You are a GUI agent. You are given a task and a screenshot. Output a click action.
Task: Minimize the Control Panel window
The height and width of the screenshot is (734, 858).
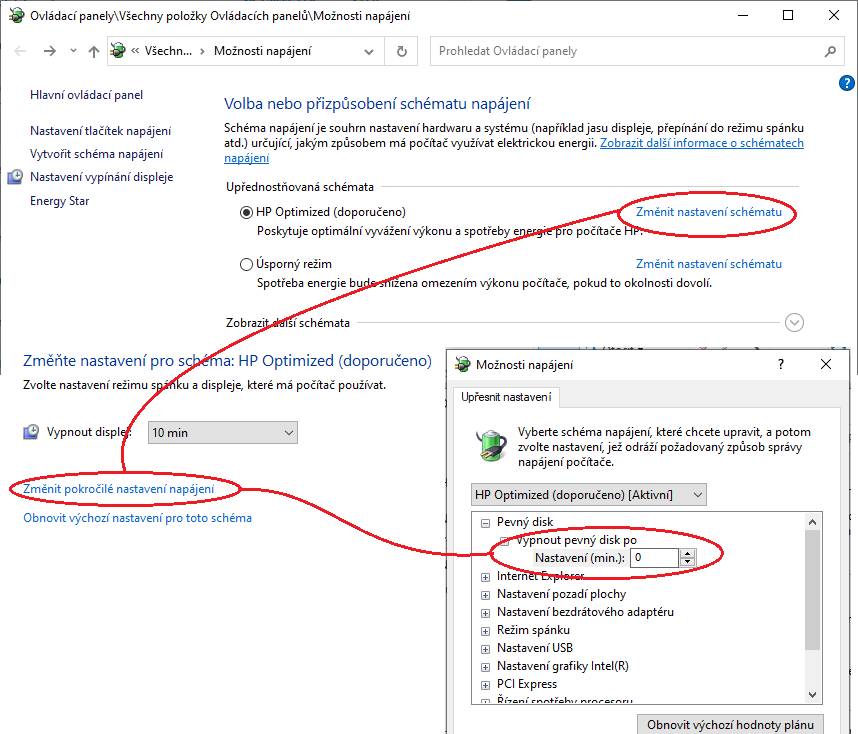click(x=743, y=15)
